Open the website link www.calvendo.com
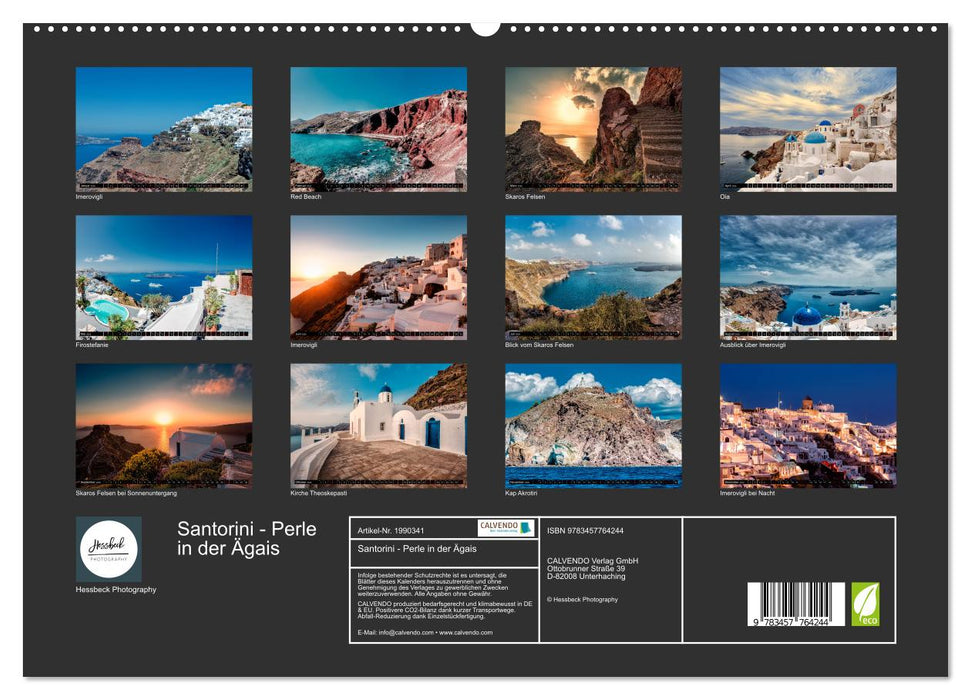This screenshot has height=700, width=971. tap(466, 632)
